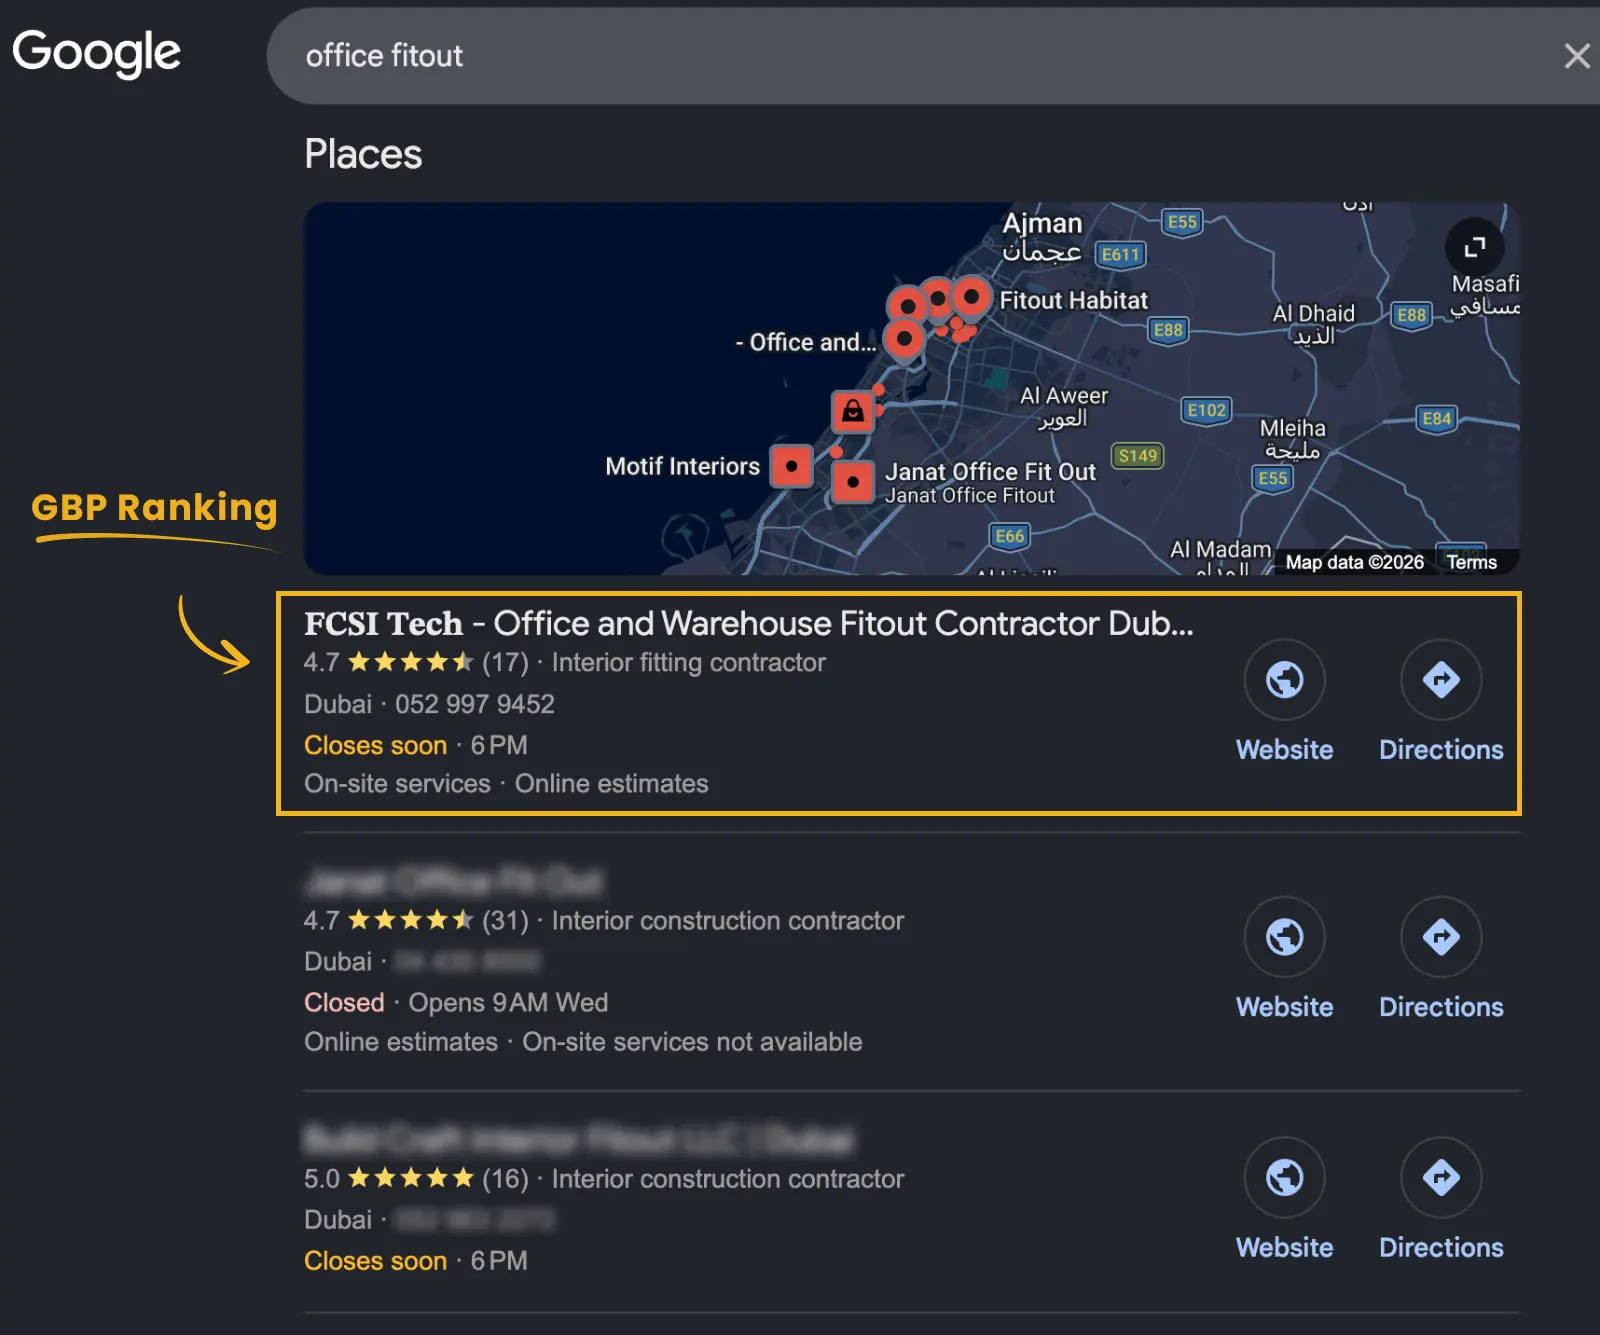Open the Website link under the FCSI Tech icon

(1285, 750)
